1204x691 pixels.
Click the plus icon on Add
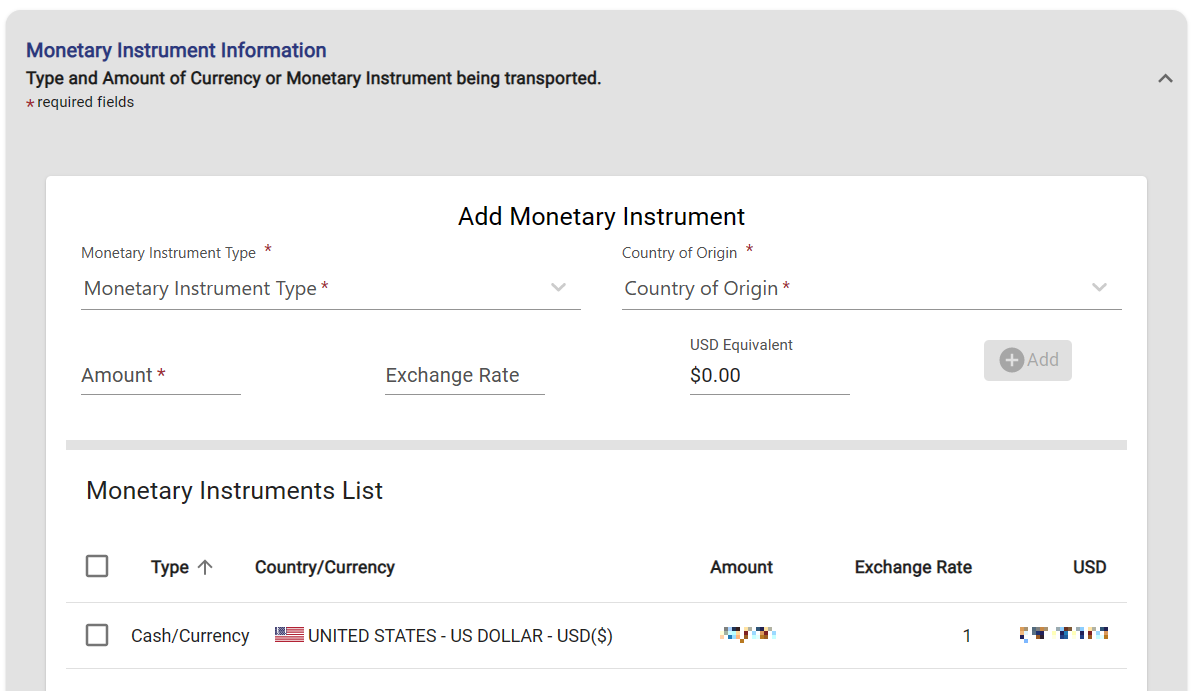pyautogui.click(x=1011, y=360)
